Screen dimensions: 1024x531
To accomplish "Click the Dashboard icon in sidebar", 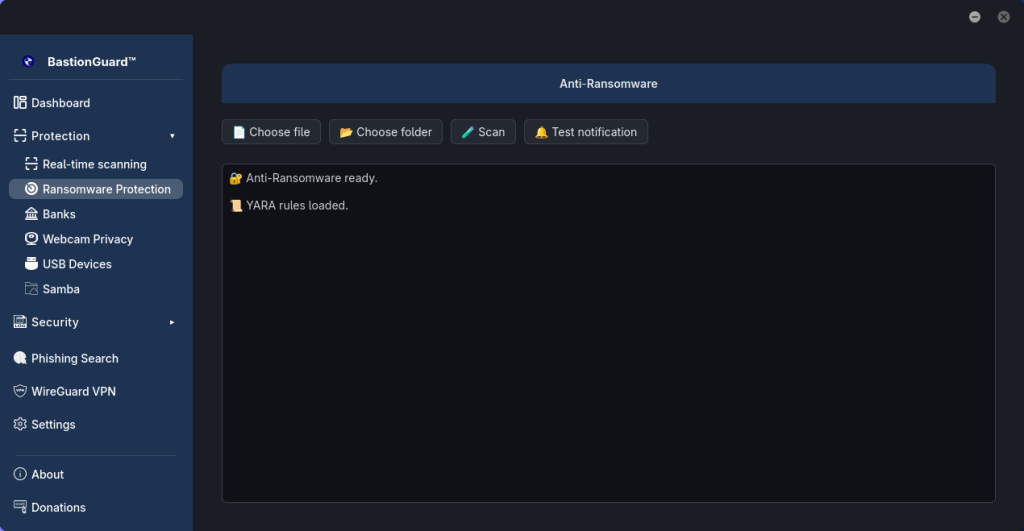I will click(x=20, y=103).
